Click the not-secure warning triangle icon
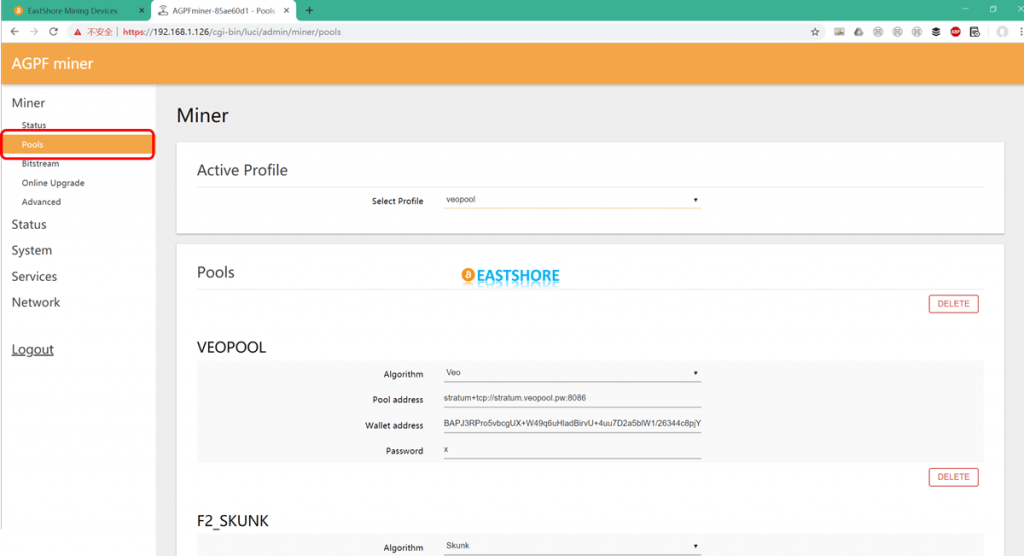This screenshot has height=556, width=1024. tap(77, 32)
